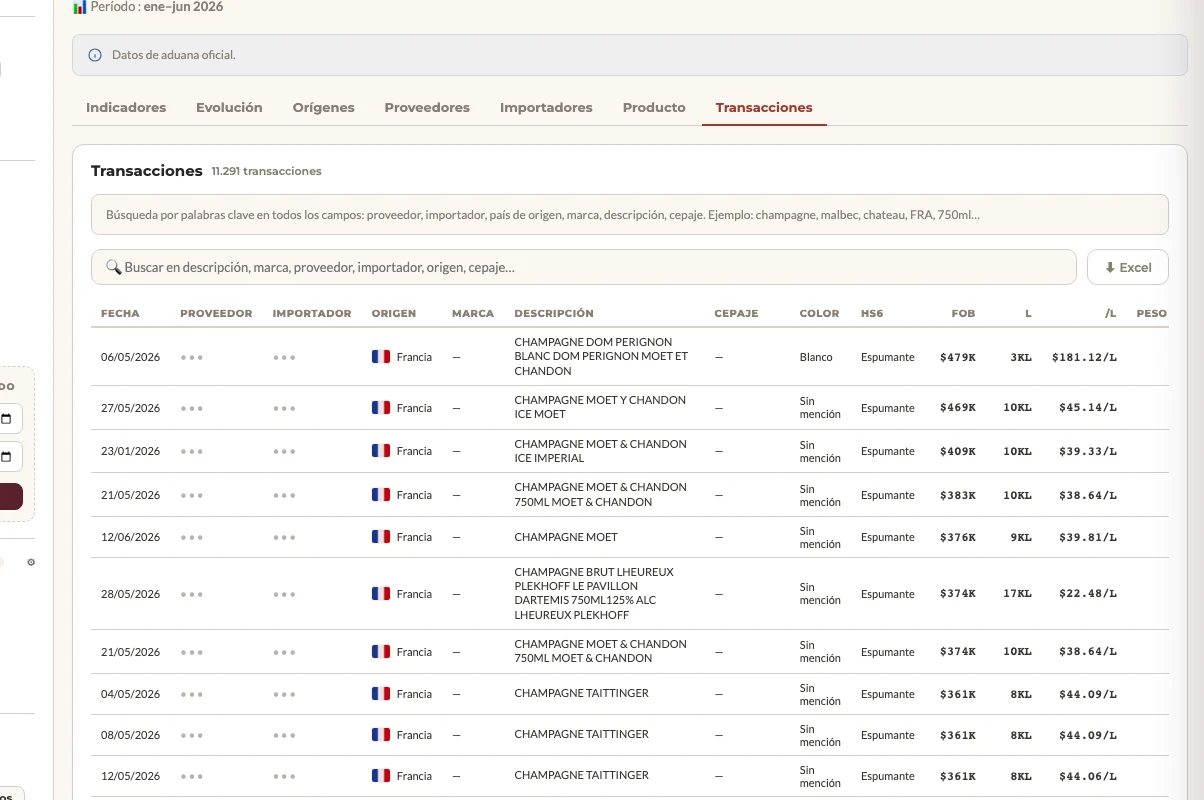Click the COLOR column header
The height and width of the screenshot is (800, 1204).
pos(820,313)
